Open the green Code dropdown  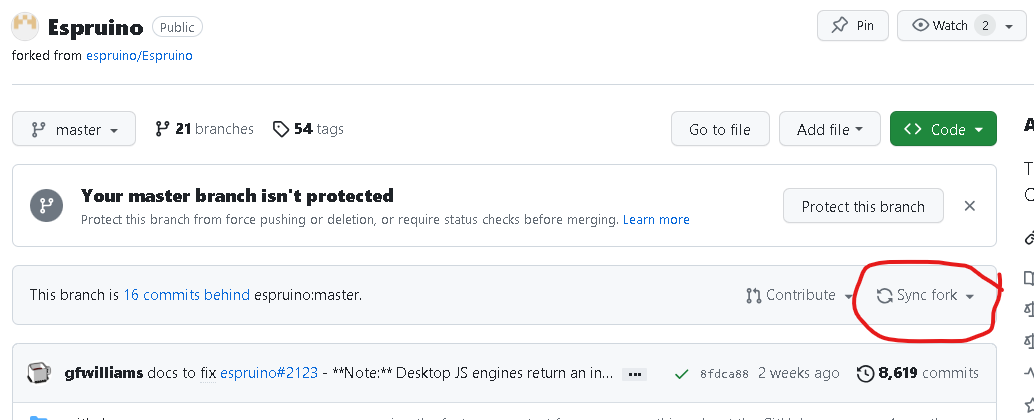click(x=943, y=129)
